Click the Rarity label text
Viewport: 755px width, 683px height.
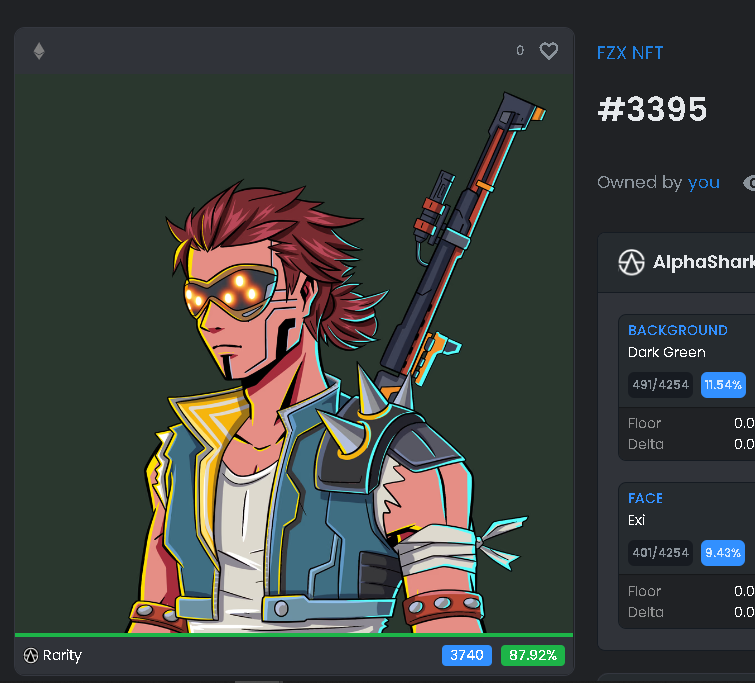point(62,655)
